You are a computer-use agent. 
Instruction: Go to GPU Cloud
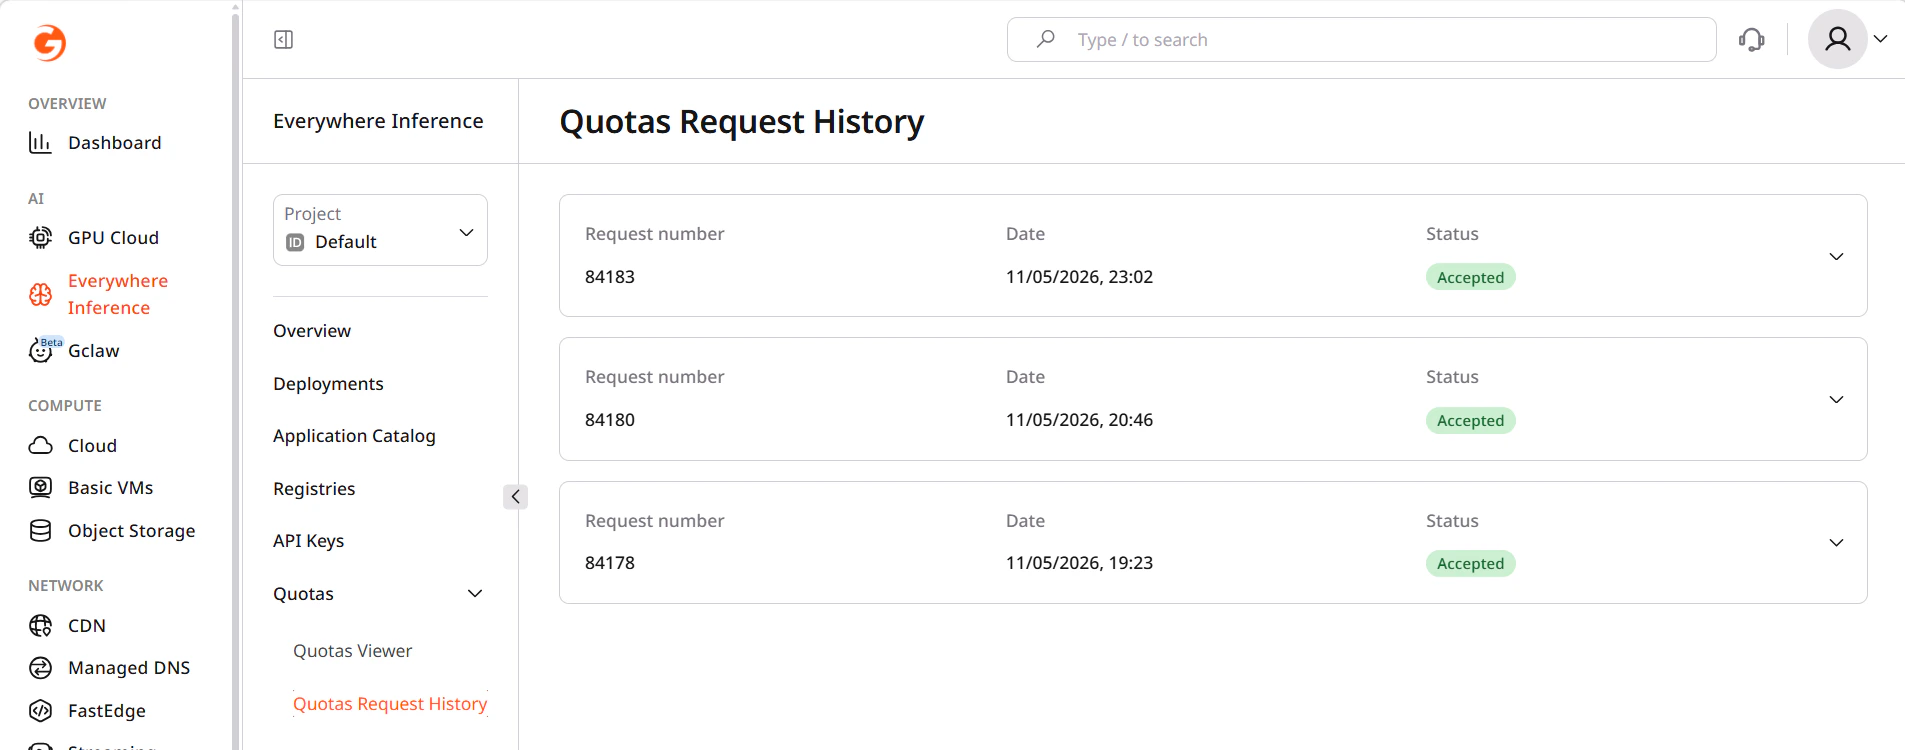click(113, 238)
